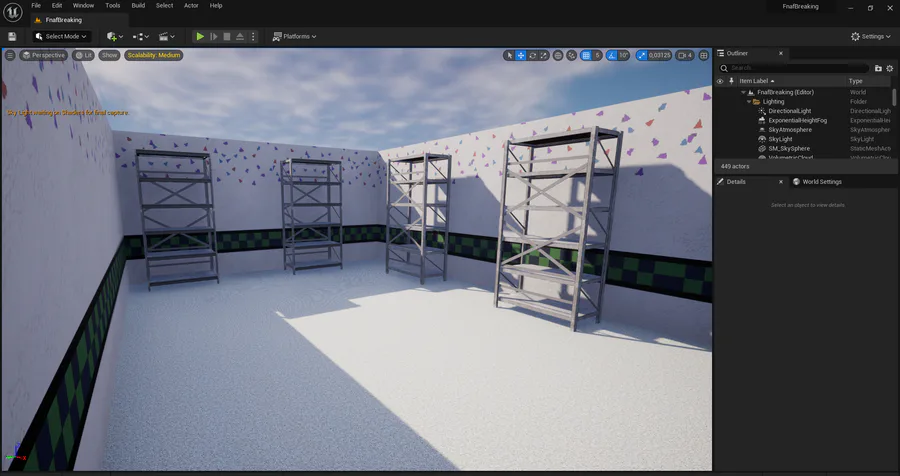Open the Settings dropdown in toolbar
The width and height of the screenshot is (900, 476).
click(x=871, y=36)
